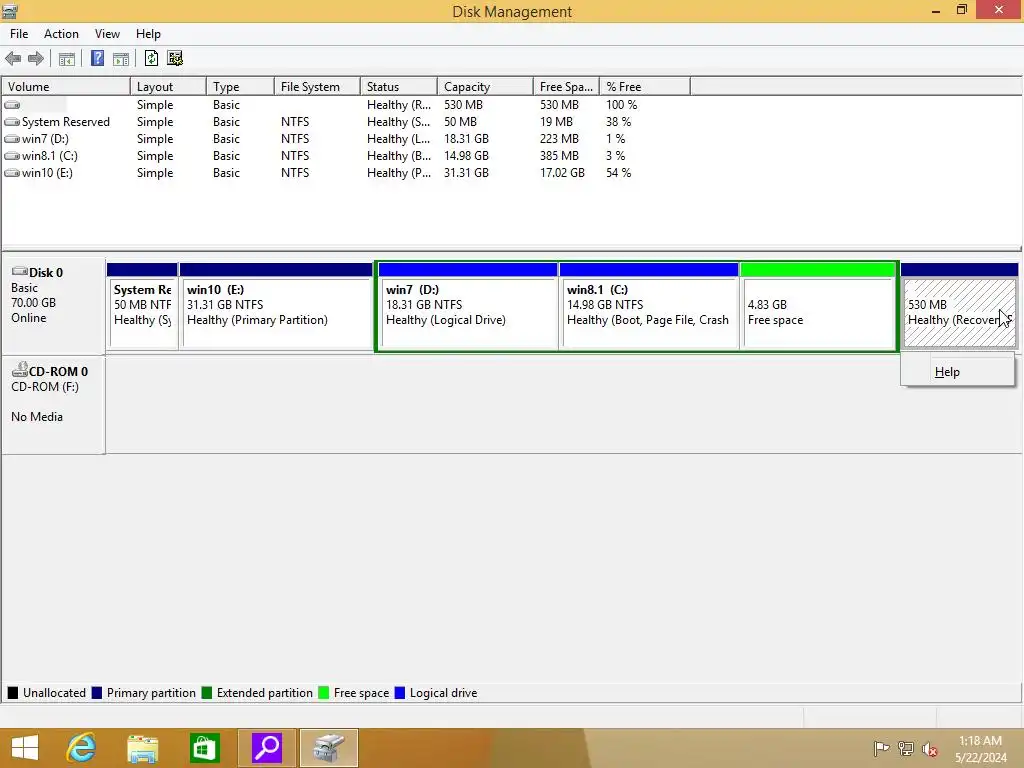The image size is (1024, 768).
Task: Click the Healthy (L... status cell
Action: 398,139
